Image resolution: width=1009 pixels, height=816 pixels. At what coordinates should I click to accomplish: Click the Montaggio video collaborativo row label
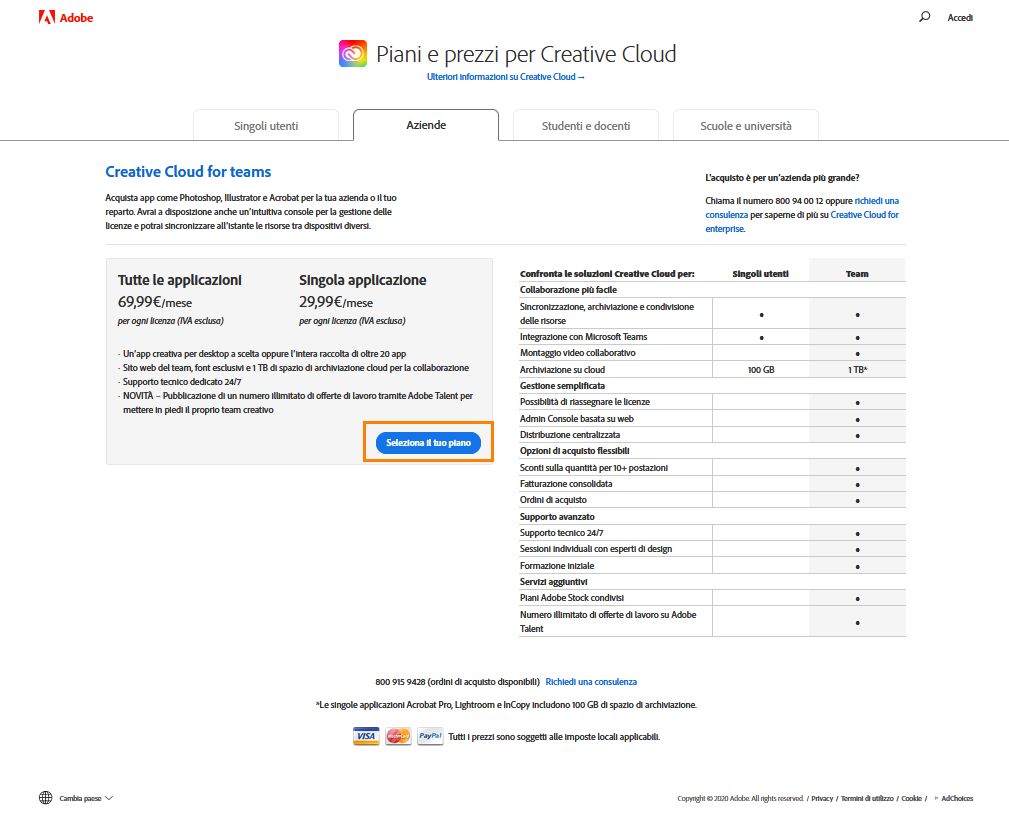point(577,353)
